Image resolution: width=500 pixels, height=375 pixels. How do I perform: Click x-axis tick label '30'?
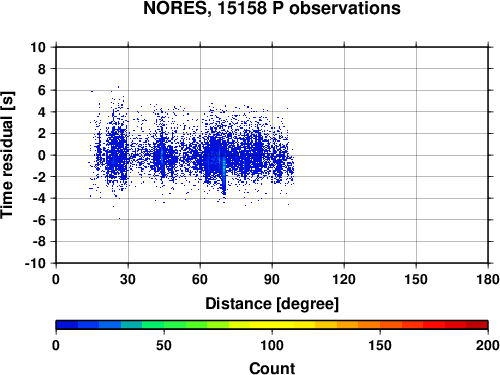128,279
